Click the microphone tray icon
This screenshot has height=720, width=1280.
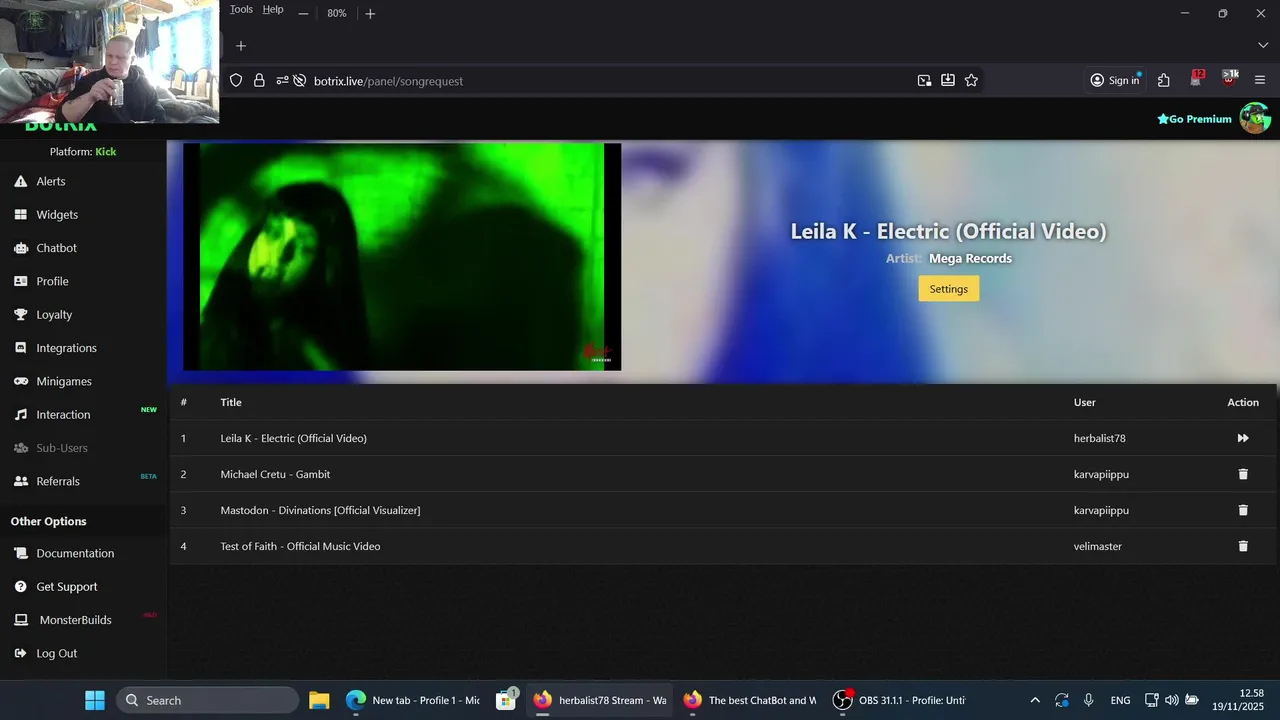1088,700
